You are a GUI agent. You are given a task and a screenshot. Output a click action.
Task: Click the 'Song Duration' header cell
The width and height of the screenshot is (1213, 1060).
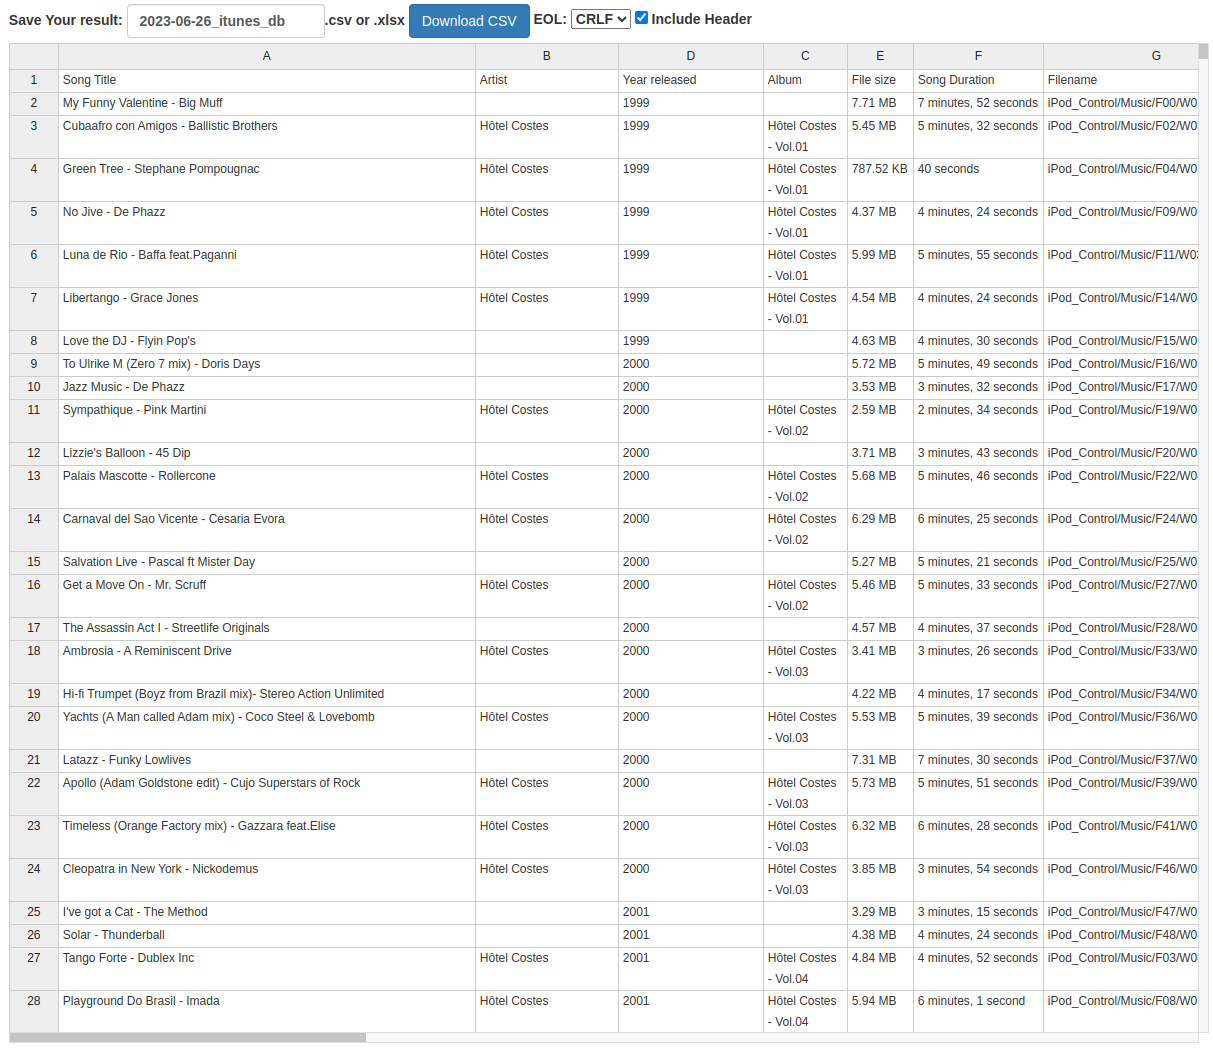coord(978,80)
